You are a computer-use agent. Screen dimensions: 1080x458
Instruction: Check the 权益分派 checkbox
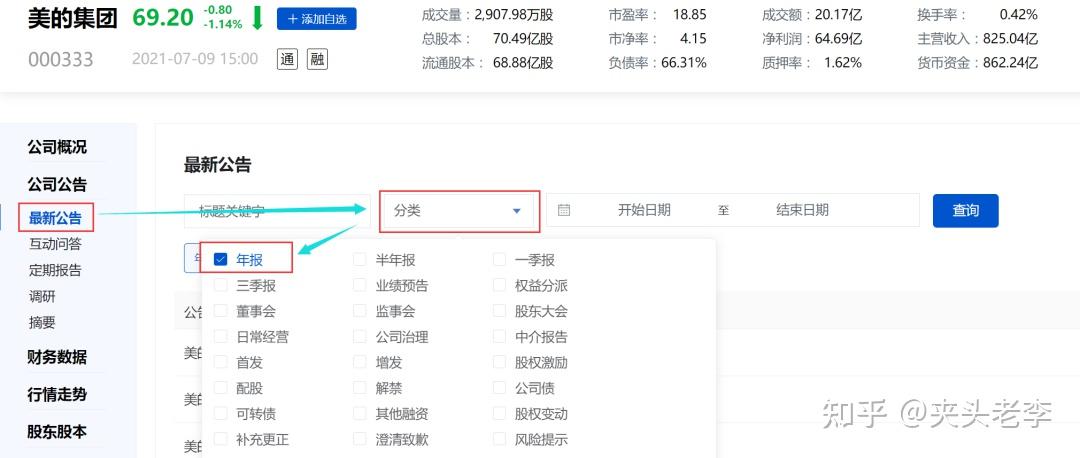pyautogui.click(x=499, y=285)
